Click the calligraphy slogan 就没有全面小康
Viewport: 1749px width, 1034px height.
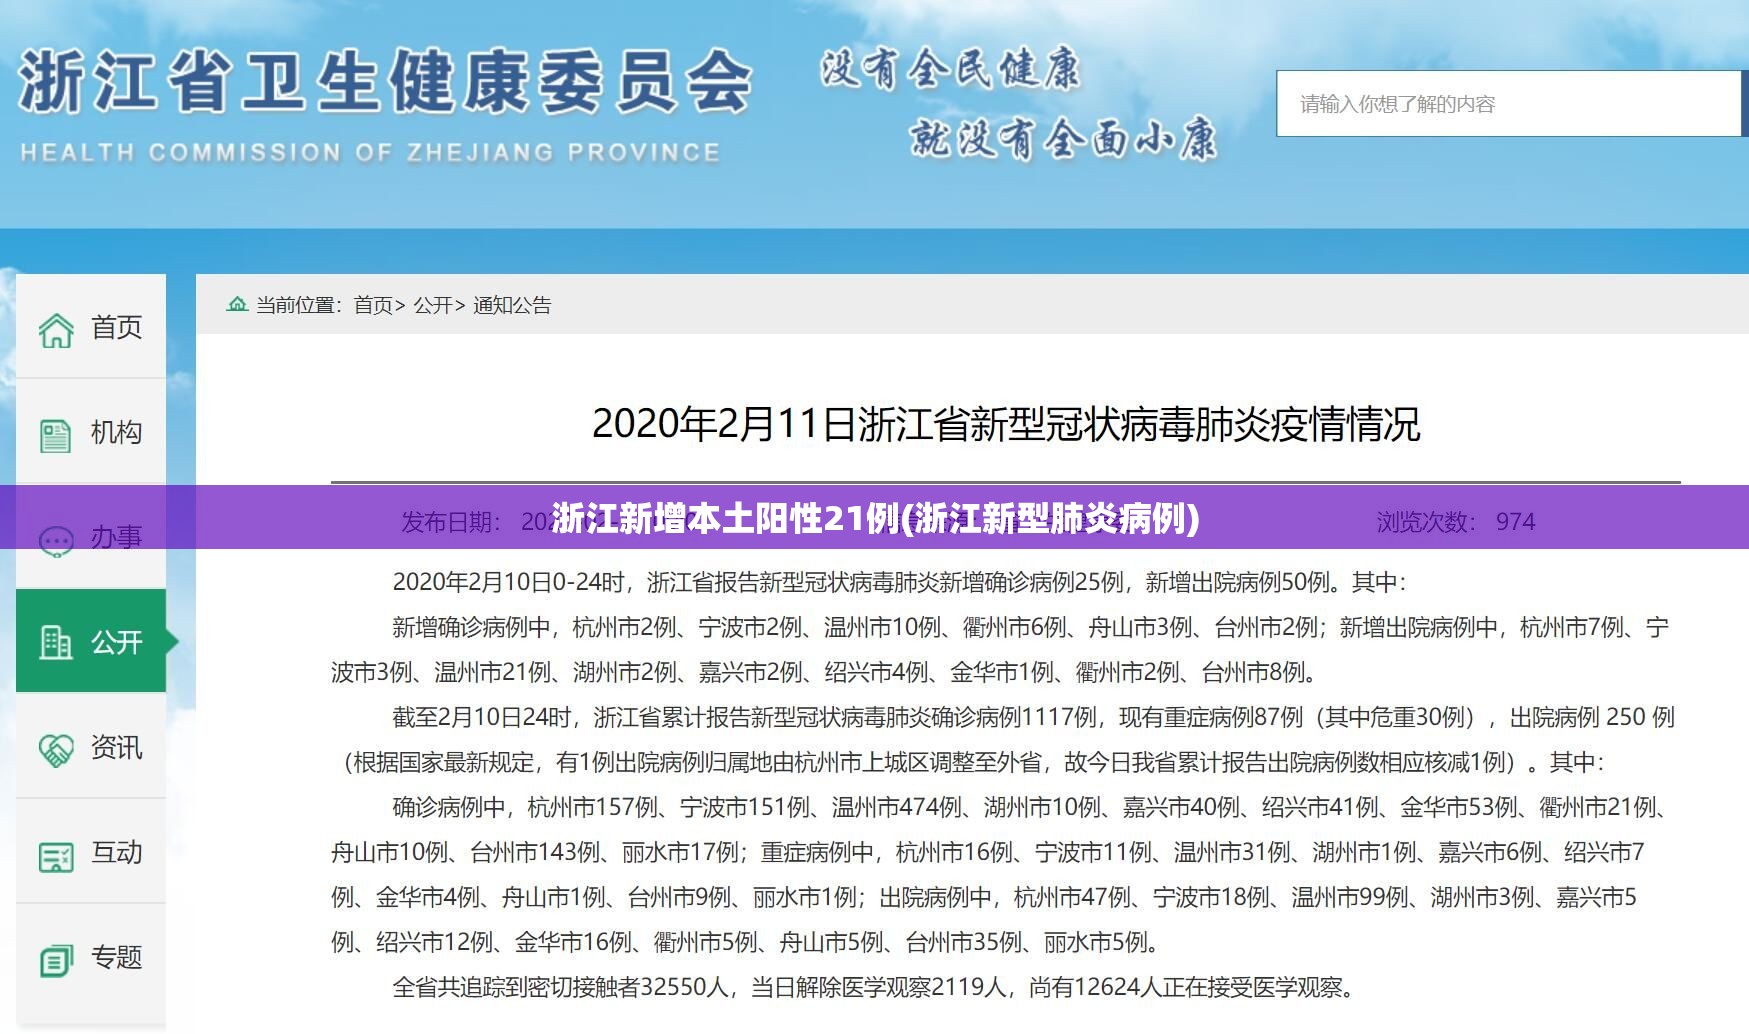click(x=1063, y=138)
